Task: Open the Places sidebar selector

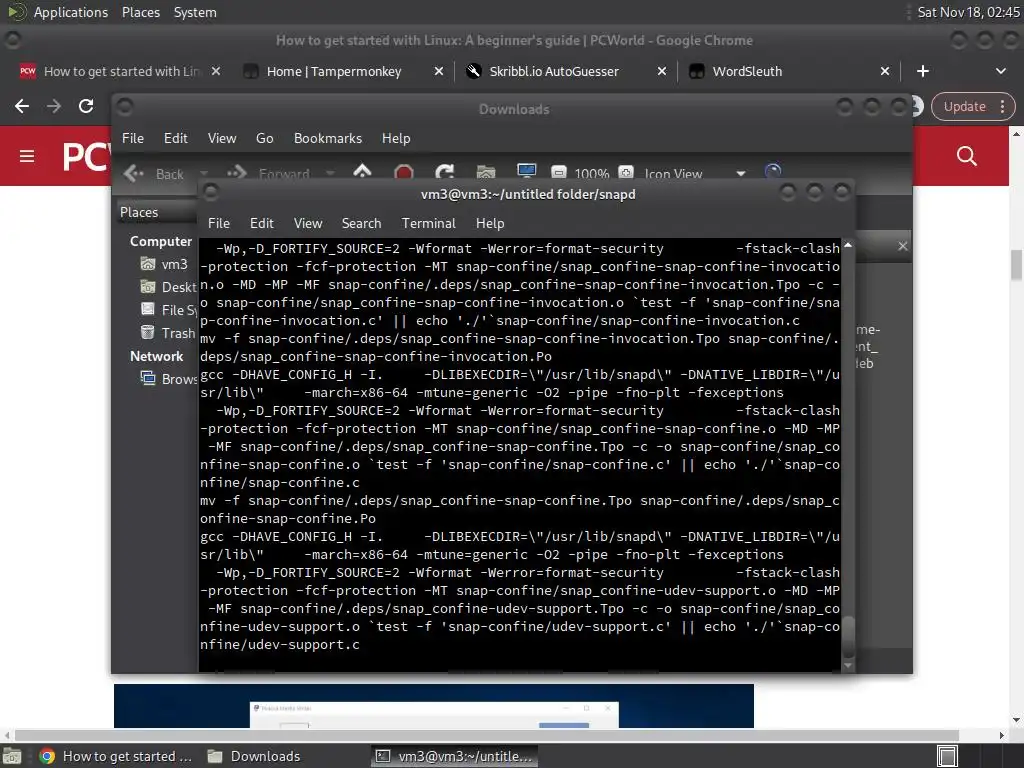Action: click(x=157, y=212)
